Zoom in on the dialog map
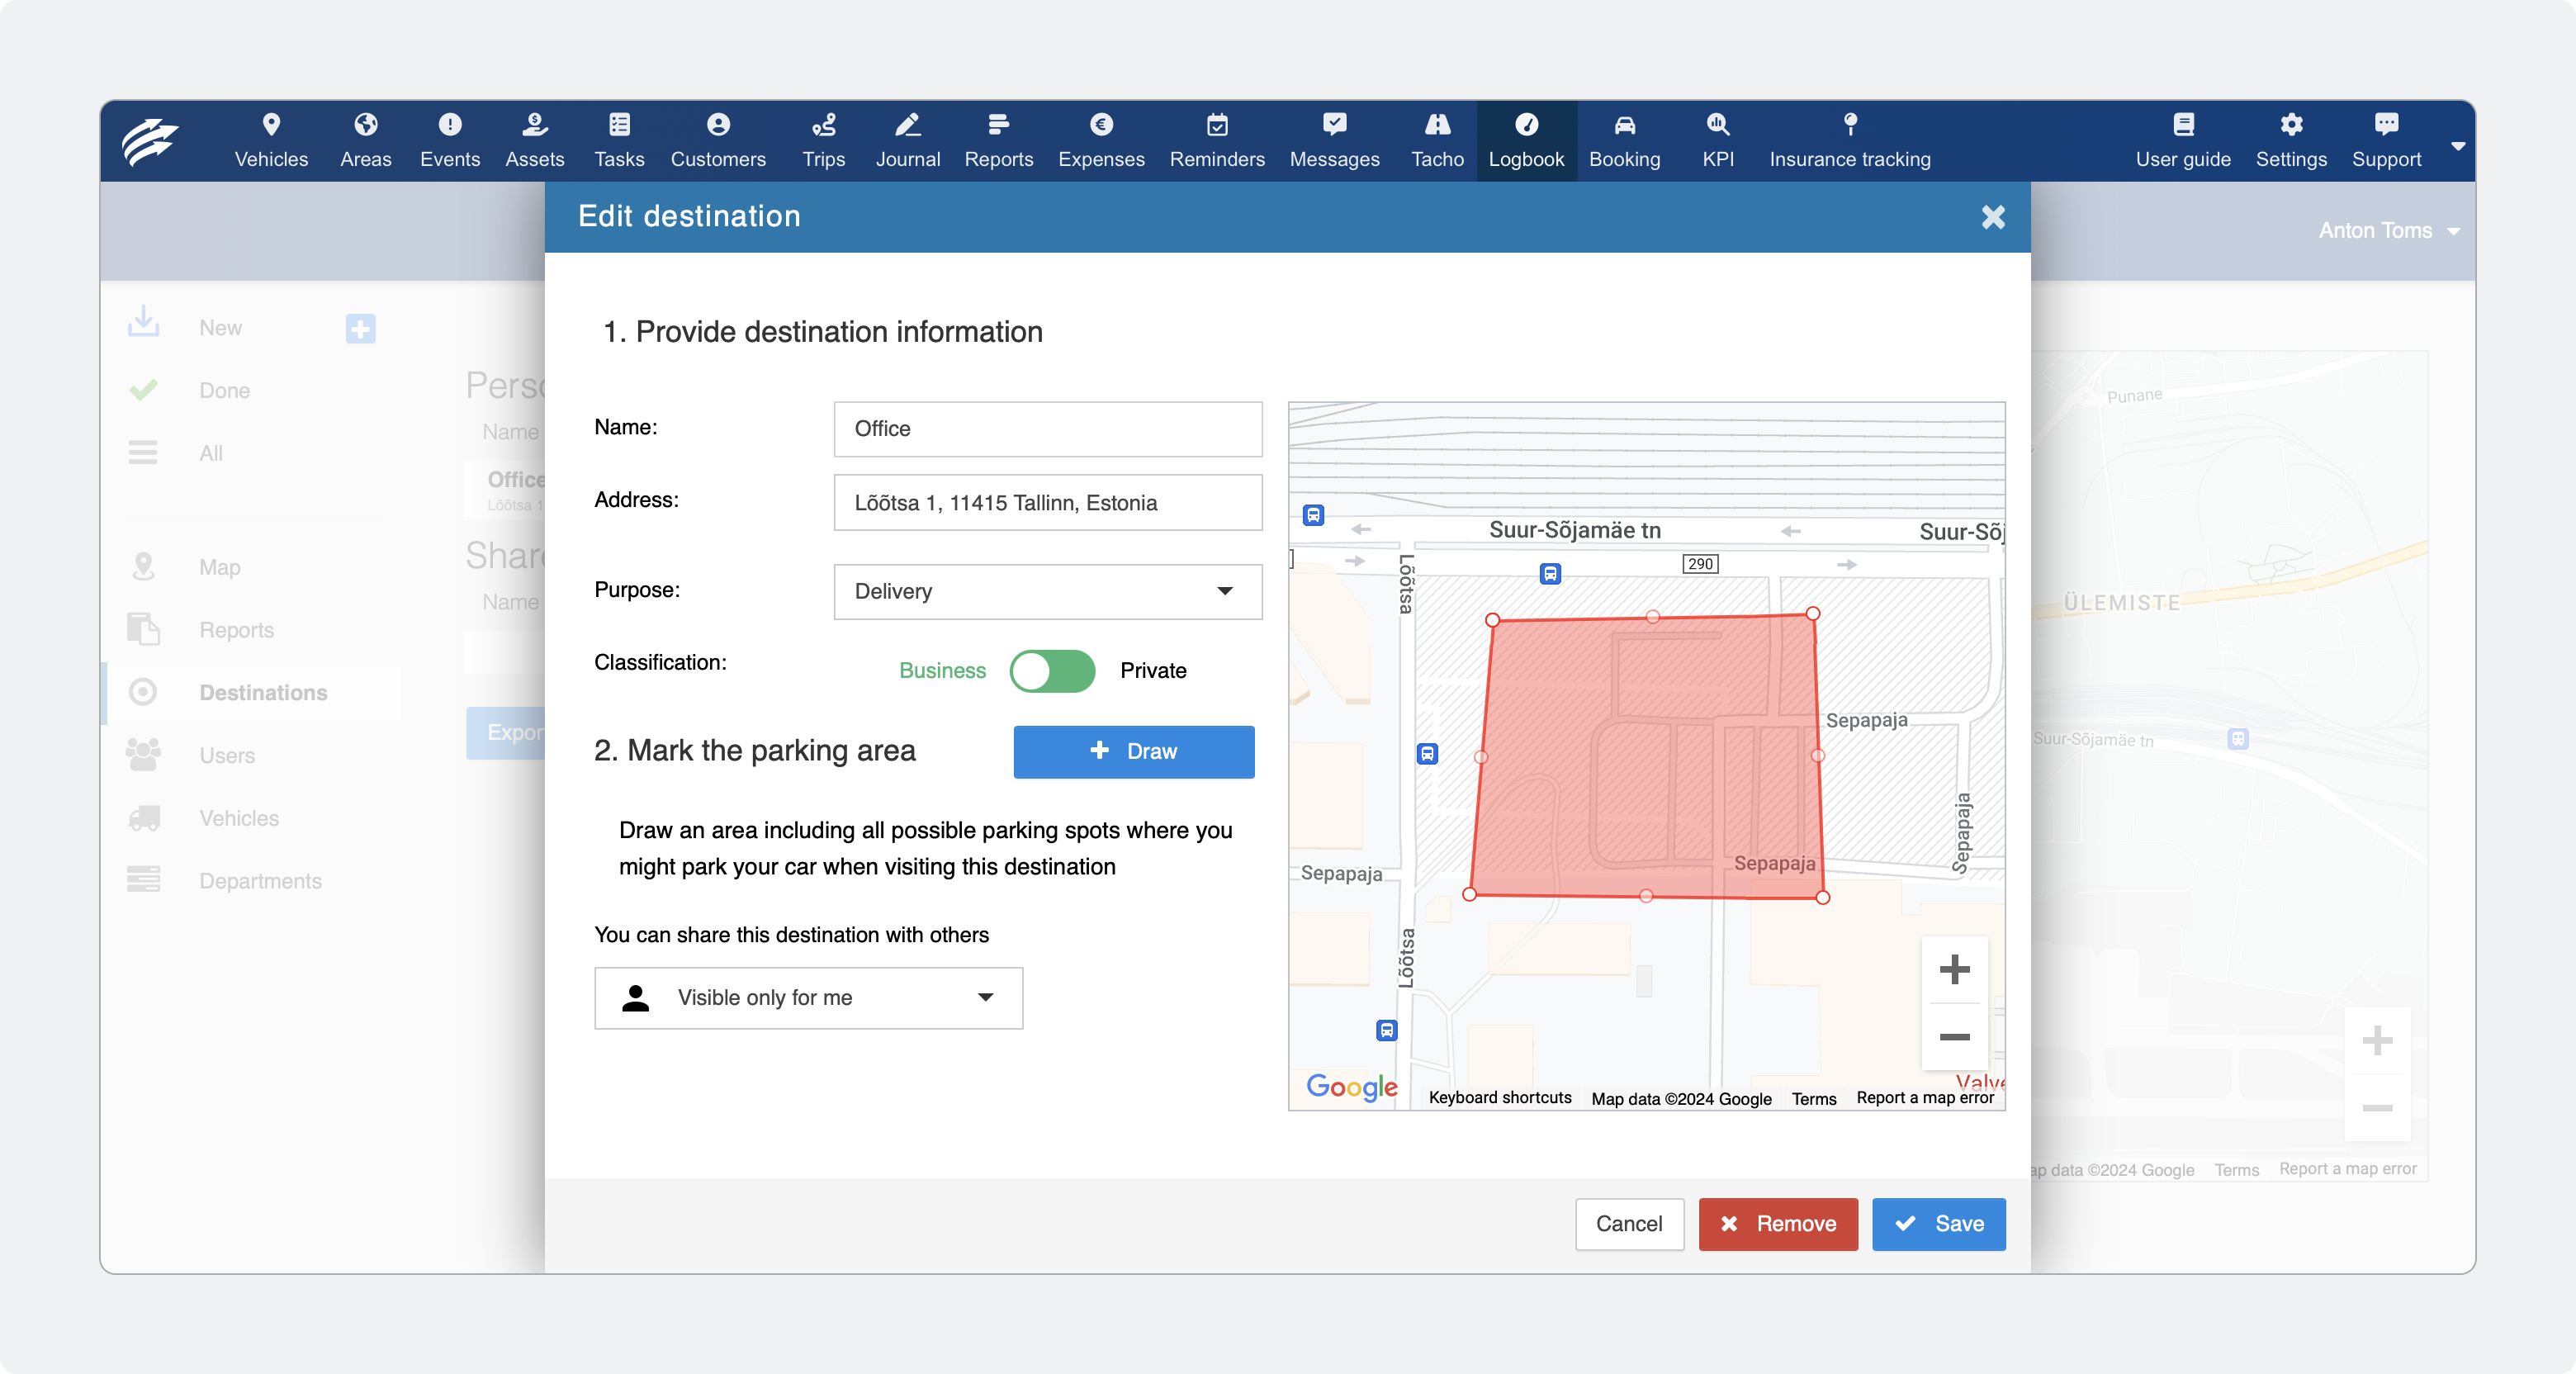Image resolution: width=2576 pixels, height=1374 pixels. [x=1954, y=970]
